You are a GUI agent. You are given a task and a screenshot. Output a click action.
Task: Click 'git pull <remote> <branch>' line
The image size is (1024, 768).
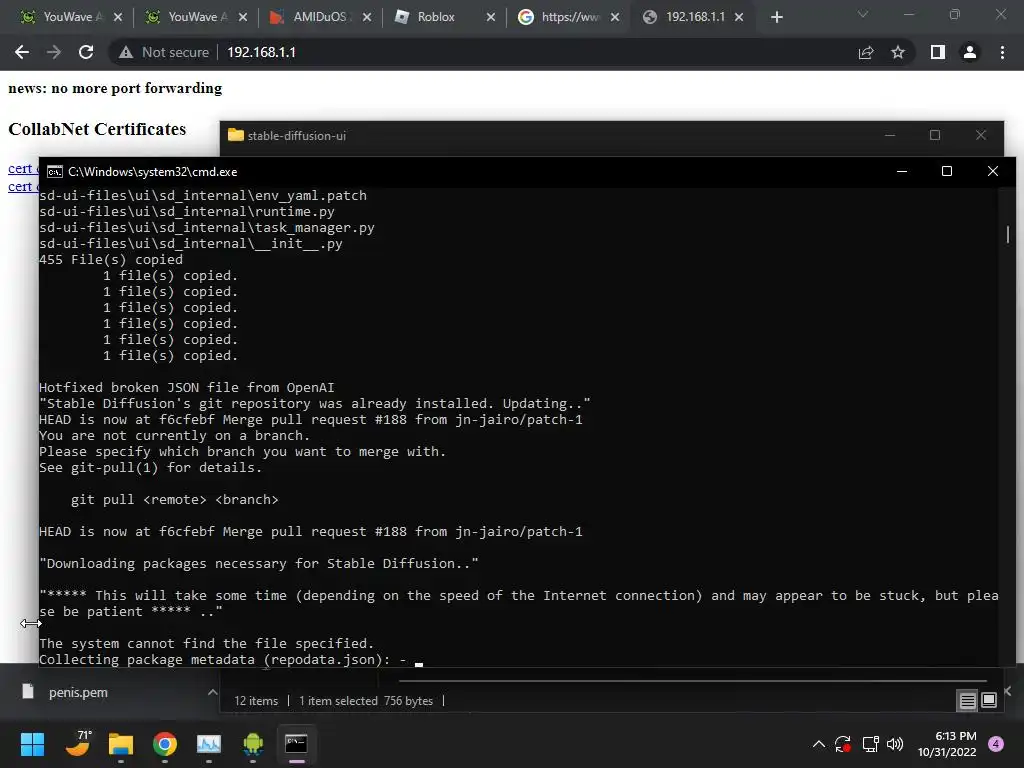[174, 500]
